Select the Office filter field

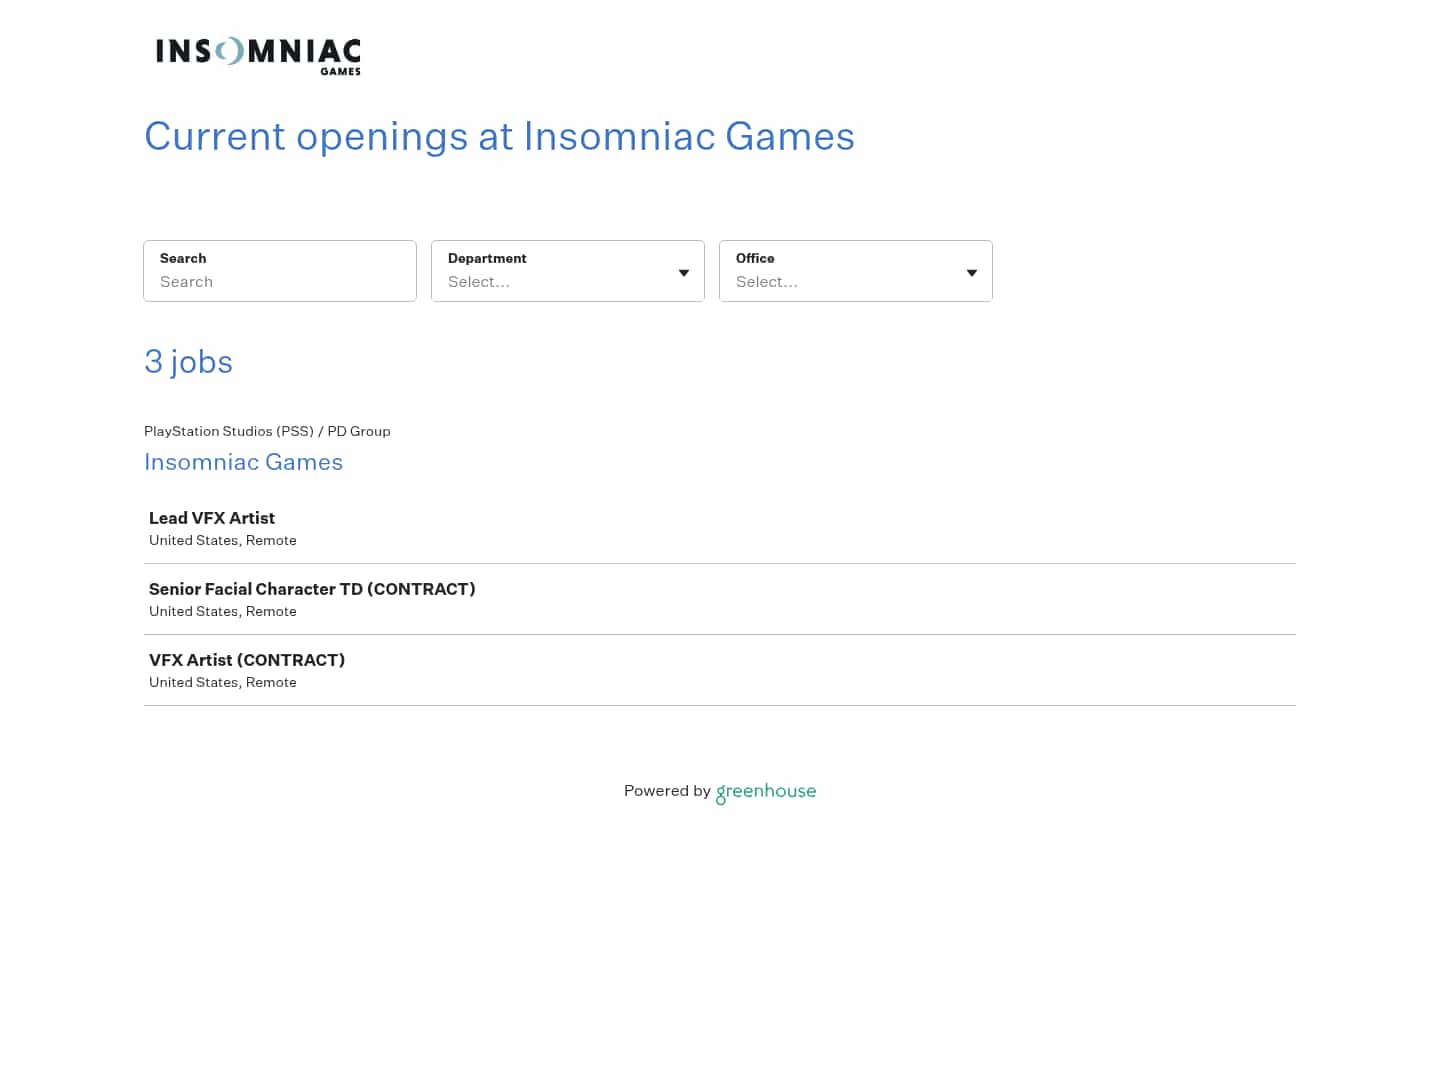click(x=855, y=271)
